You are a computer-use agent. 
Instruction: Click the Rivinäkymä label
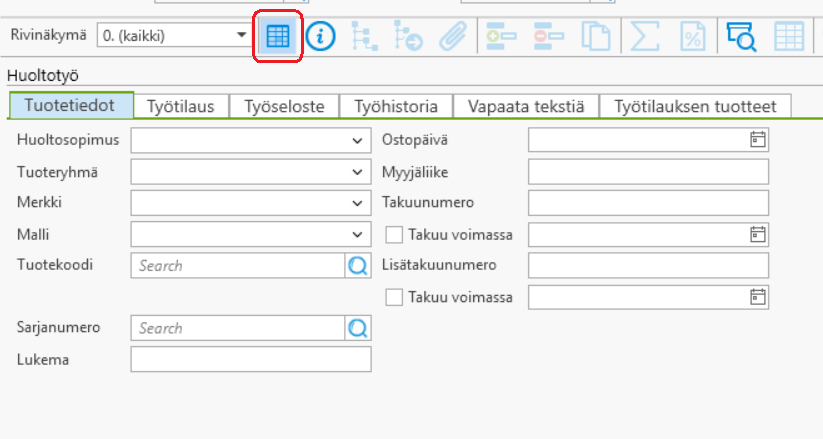(48, 35)
